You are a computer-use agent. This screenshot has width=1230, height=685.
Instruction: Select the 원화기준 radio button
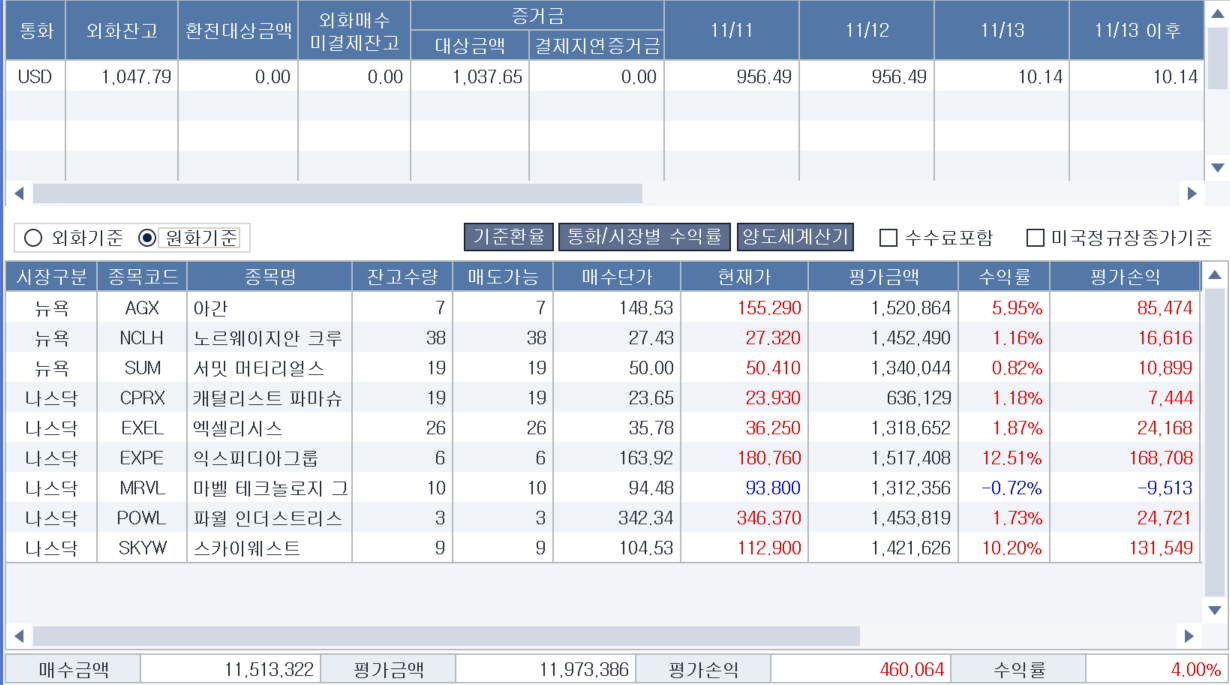coord(148,238)
